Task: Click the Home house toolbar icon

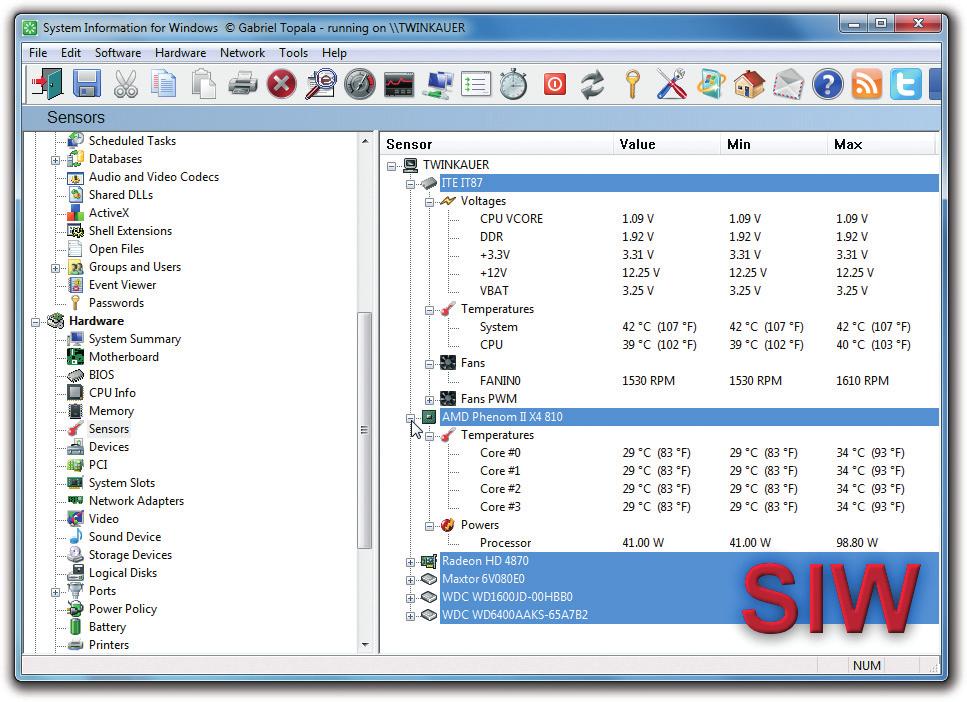Action: (x=749, y=84)
